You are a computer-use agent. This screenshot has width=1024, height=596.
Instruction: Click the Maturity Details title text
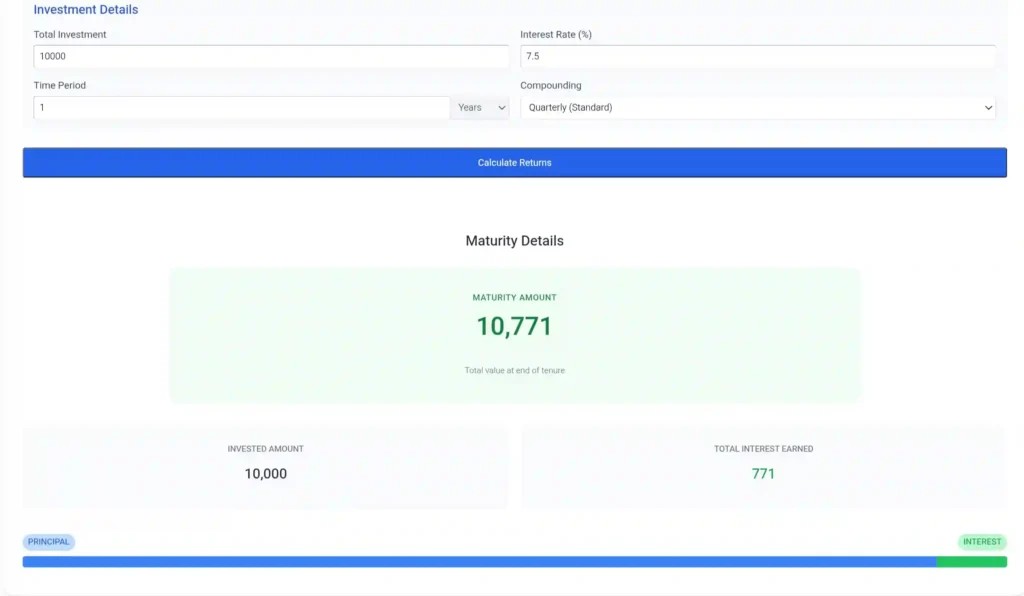pos(514,240)
